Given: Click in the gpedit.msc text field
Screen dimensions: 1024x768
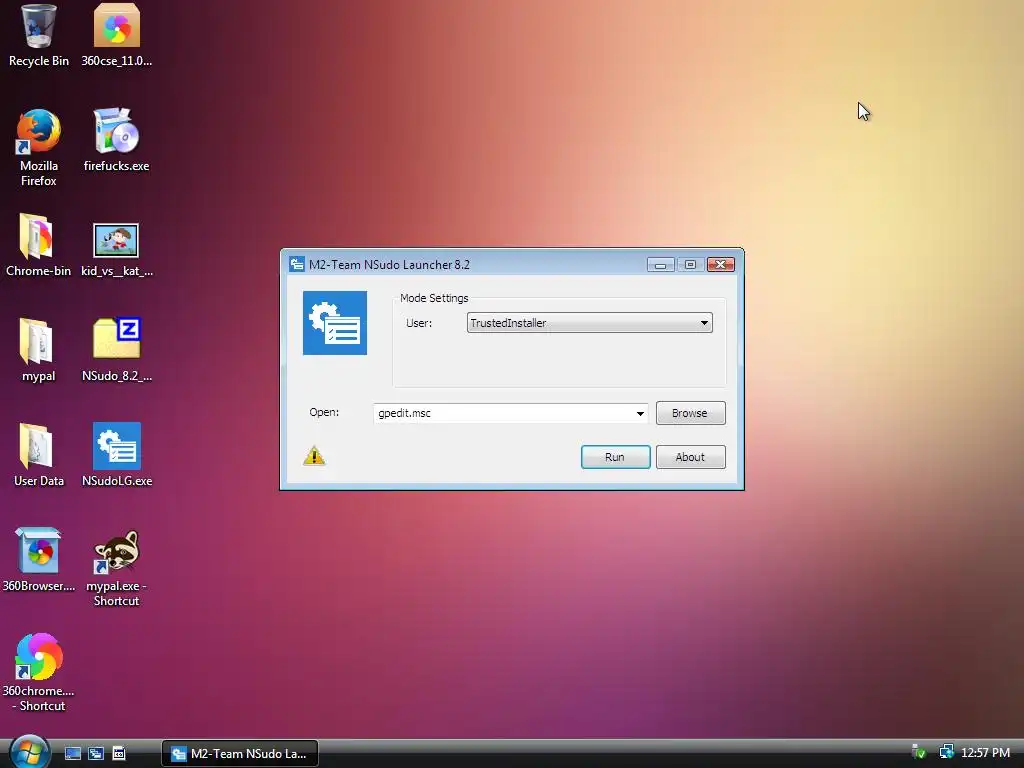Looking at the screenshot, I should 504,413.
